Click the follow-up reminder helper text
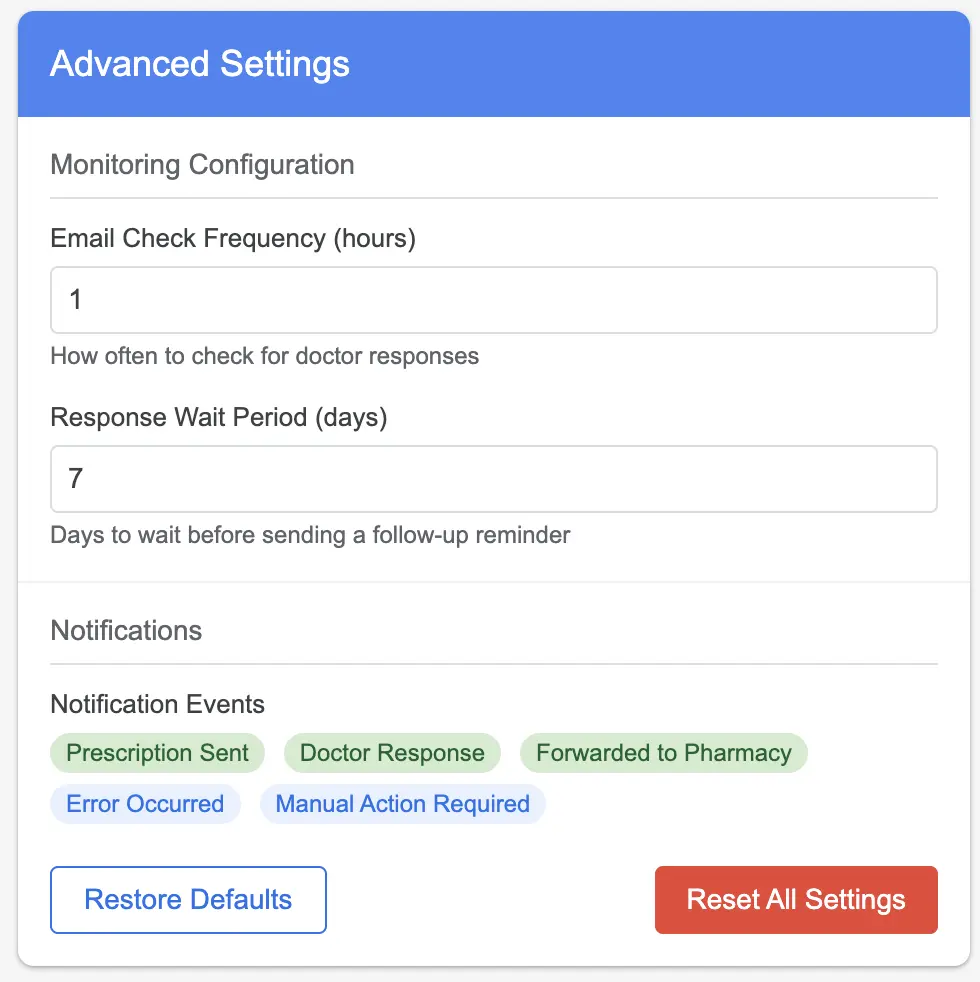 point(310,535)
